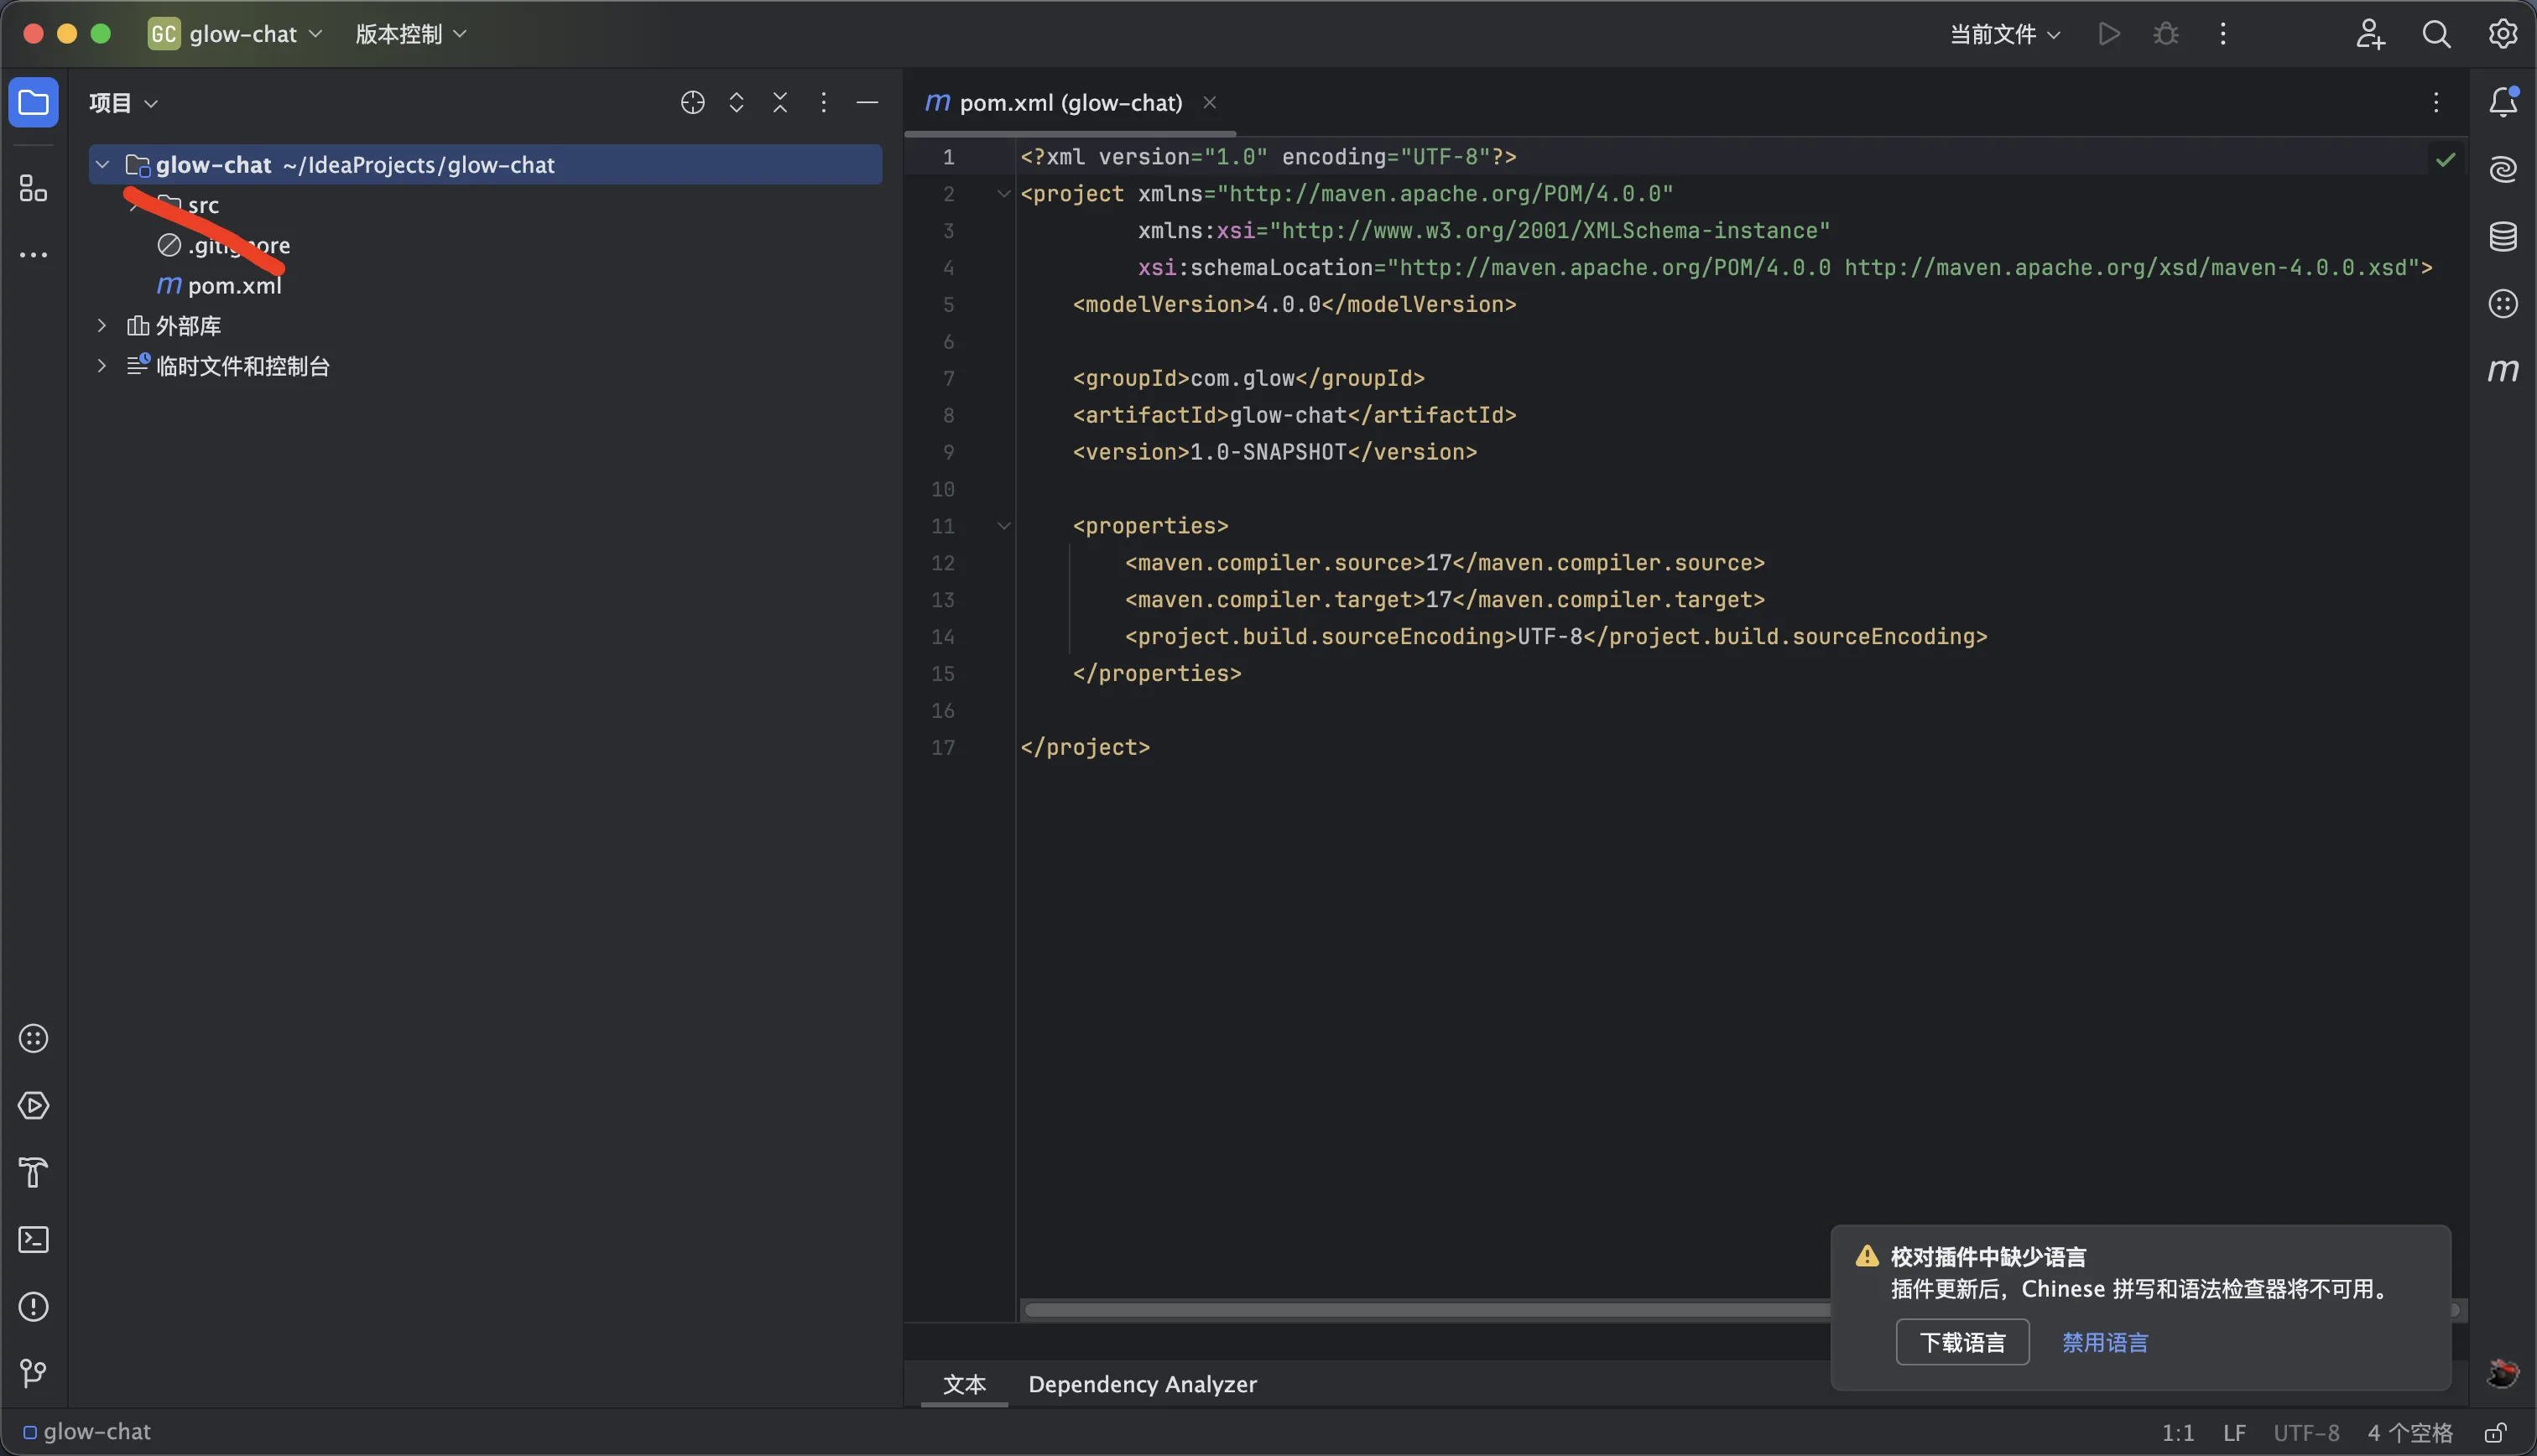Open the 版本控制 dropdown menu
Screen dimensions: 2537x1456
[410, 34]
